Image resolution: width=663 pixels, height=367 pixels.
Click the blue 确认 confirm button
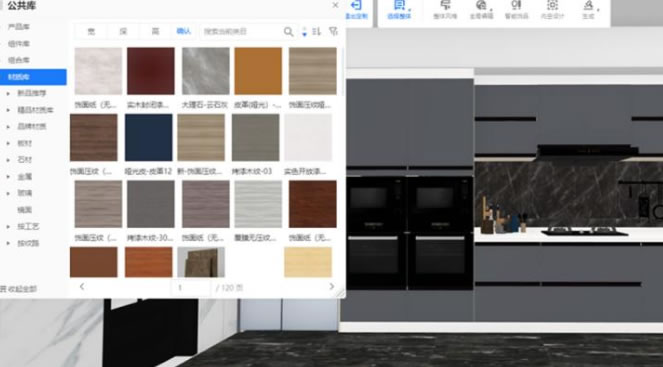click(184, 31)
